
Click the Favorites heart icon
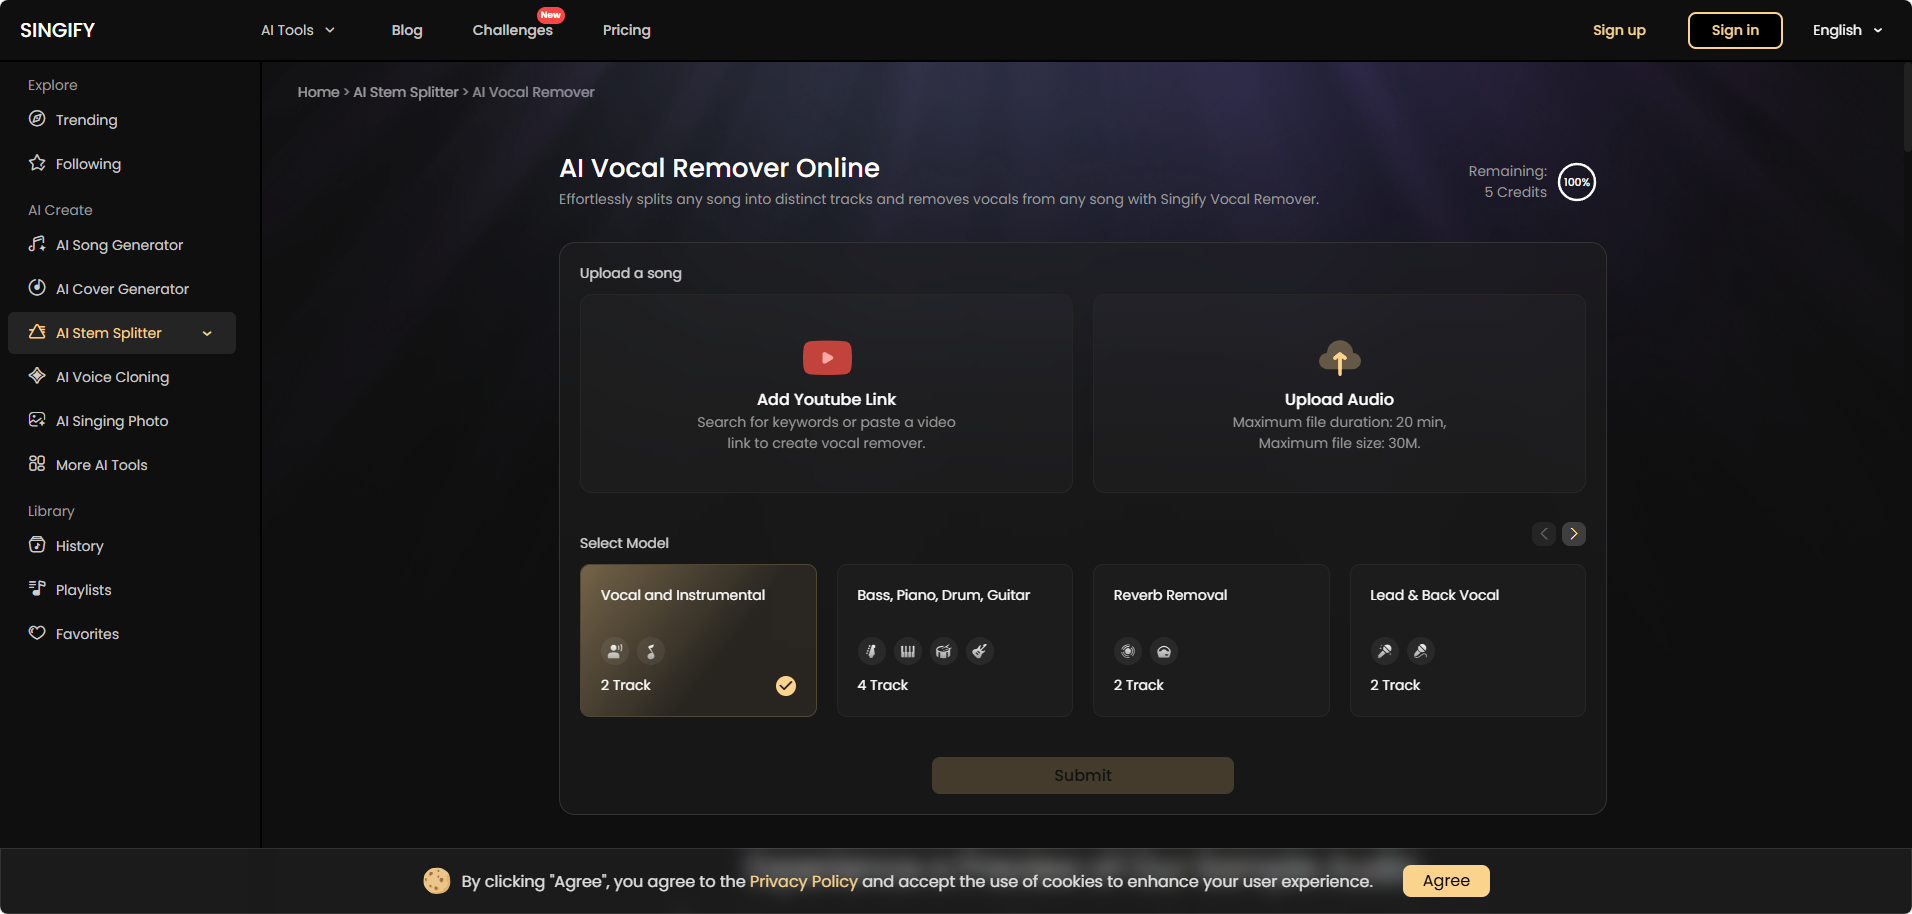point(37,633)
